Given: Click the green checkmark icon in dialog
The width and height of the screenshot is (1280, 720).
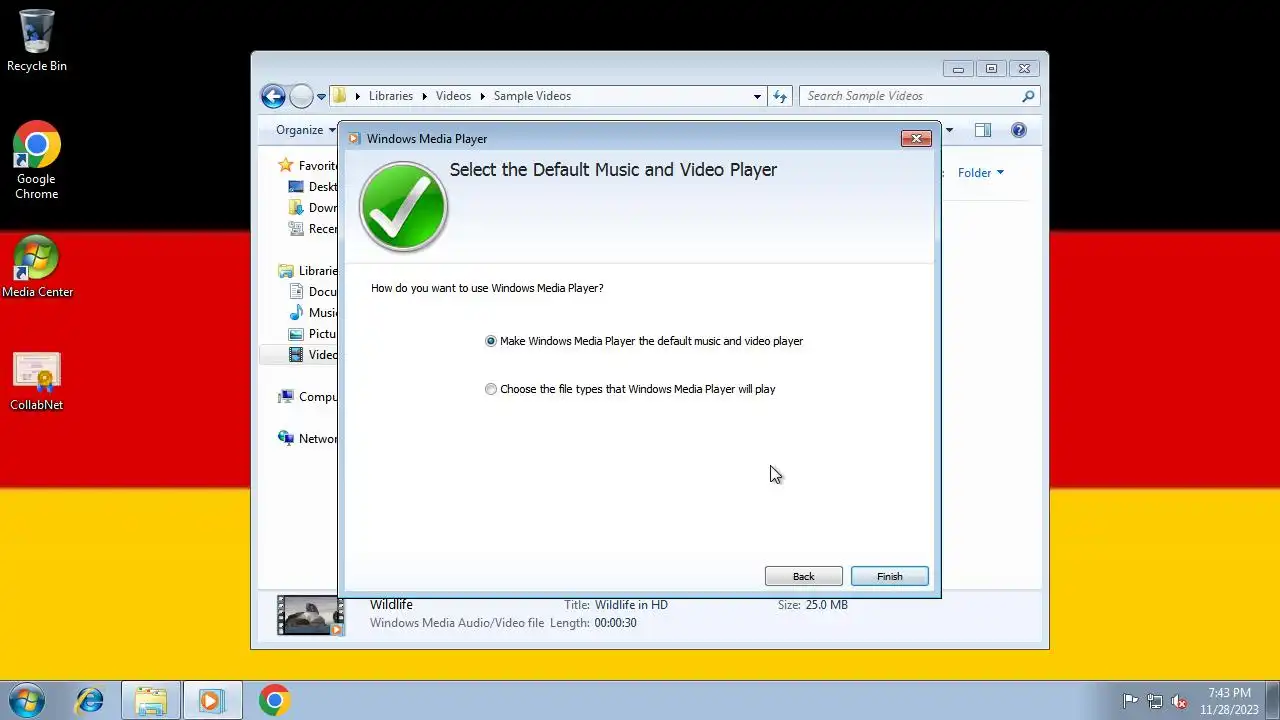Looking at the screenshot, I should click(403, 207).
